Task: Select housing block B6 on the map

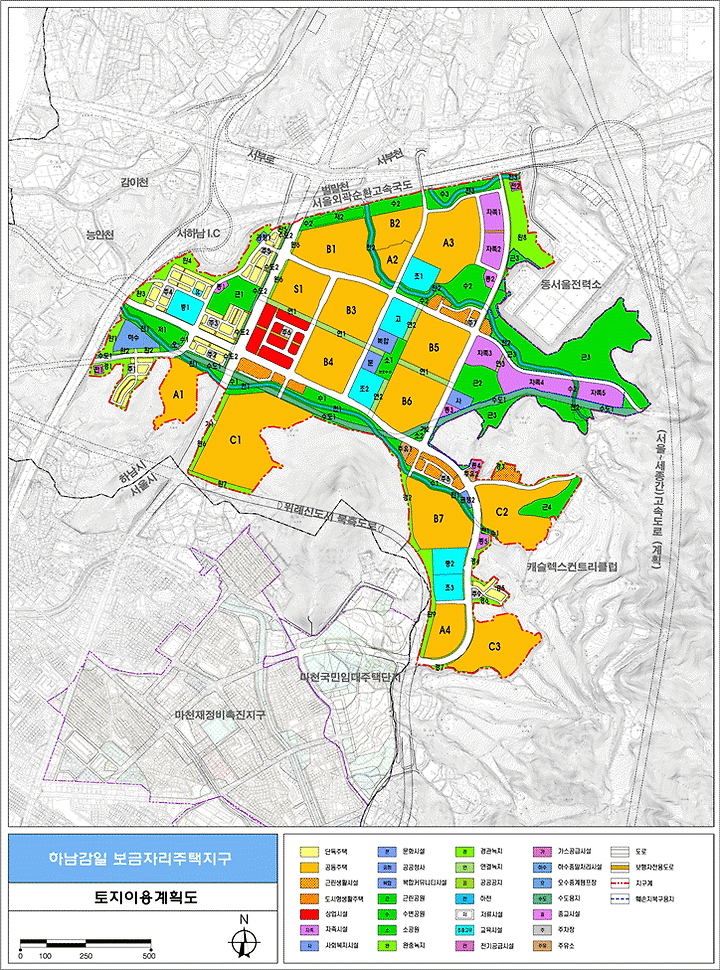Action: (x=406, y=401)
